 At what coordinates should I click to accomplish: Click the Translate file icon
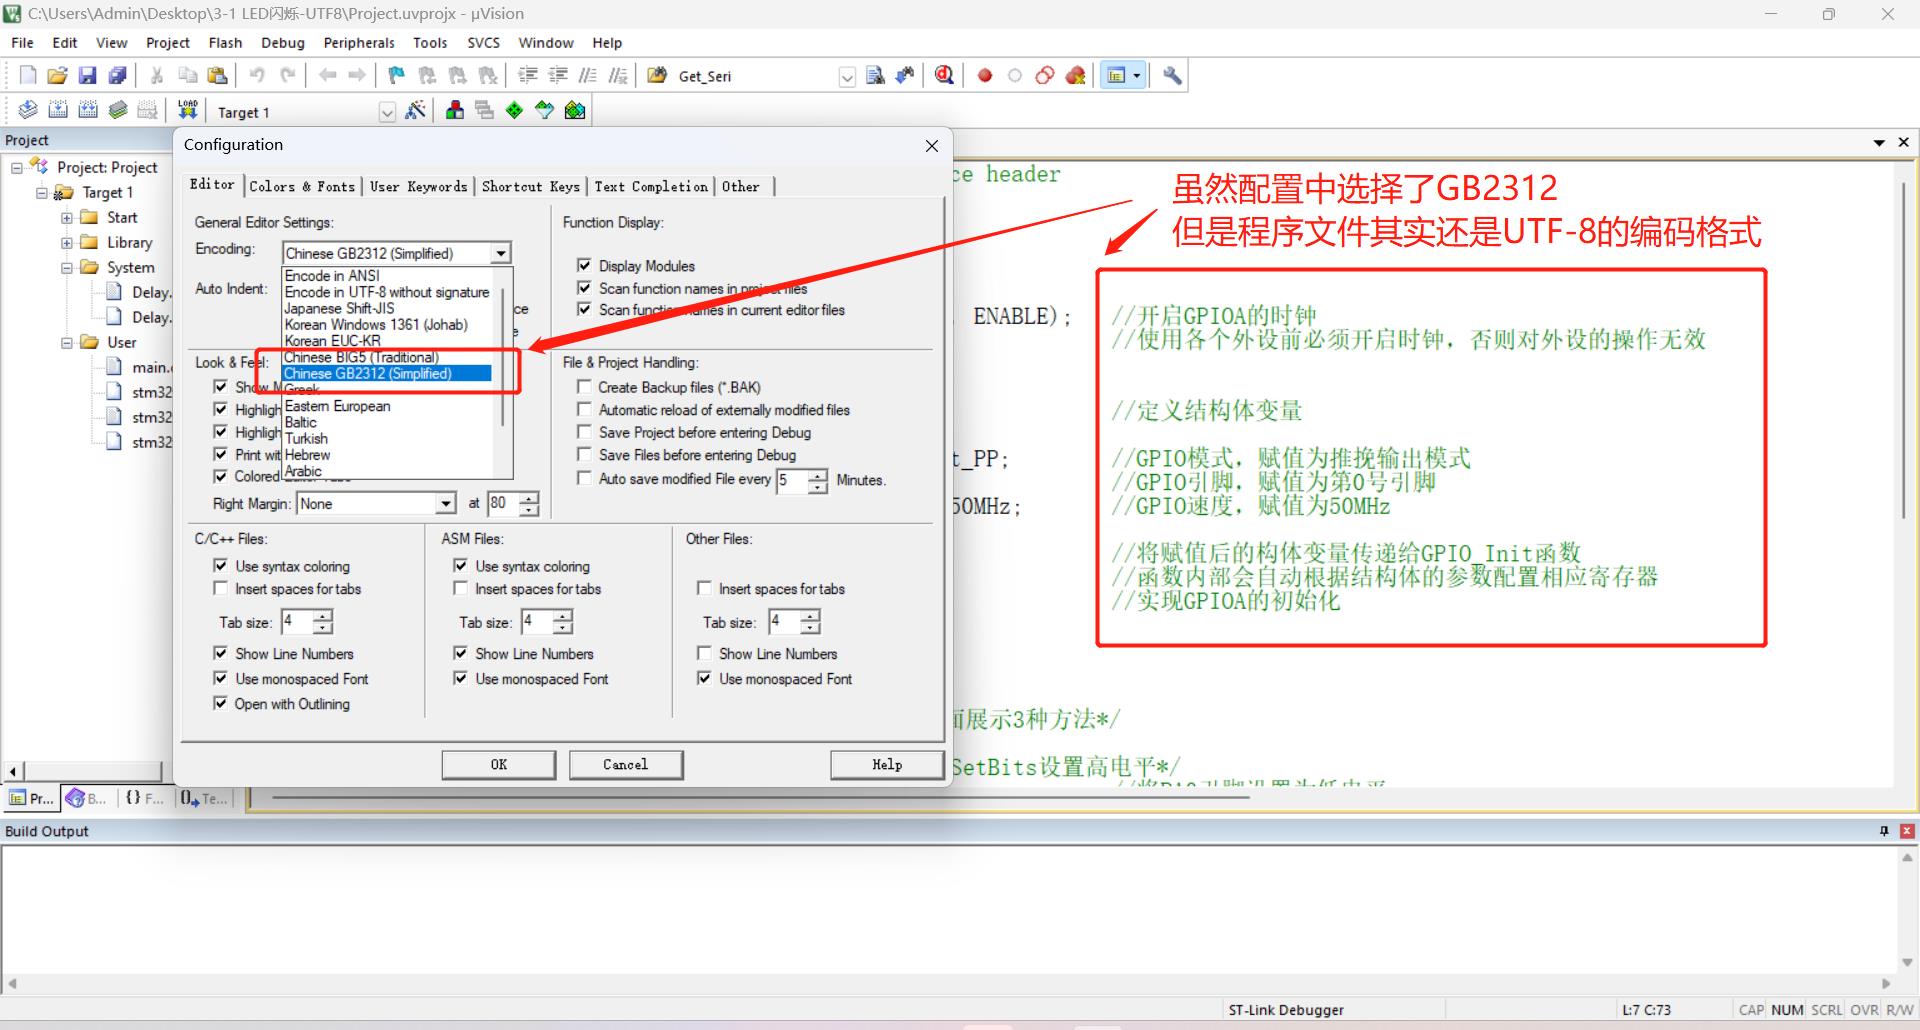tap(28, 110)
